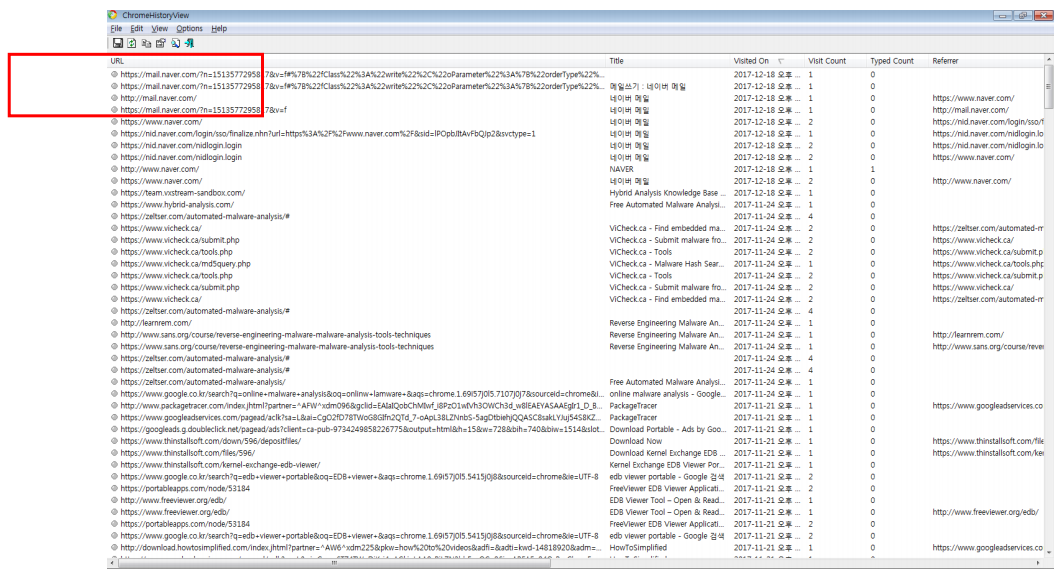Click the 'Download Now' title cell
Image resolution: width=1063 pixels, height=577 pixels.
coord(636,441)
